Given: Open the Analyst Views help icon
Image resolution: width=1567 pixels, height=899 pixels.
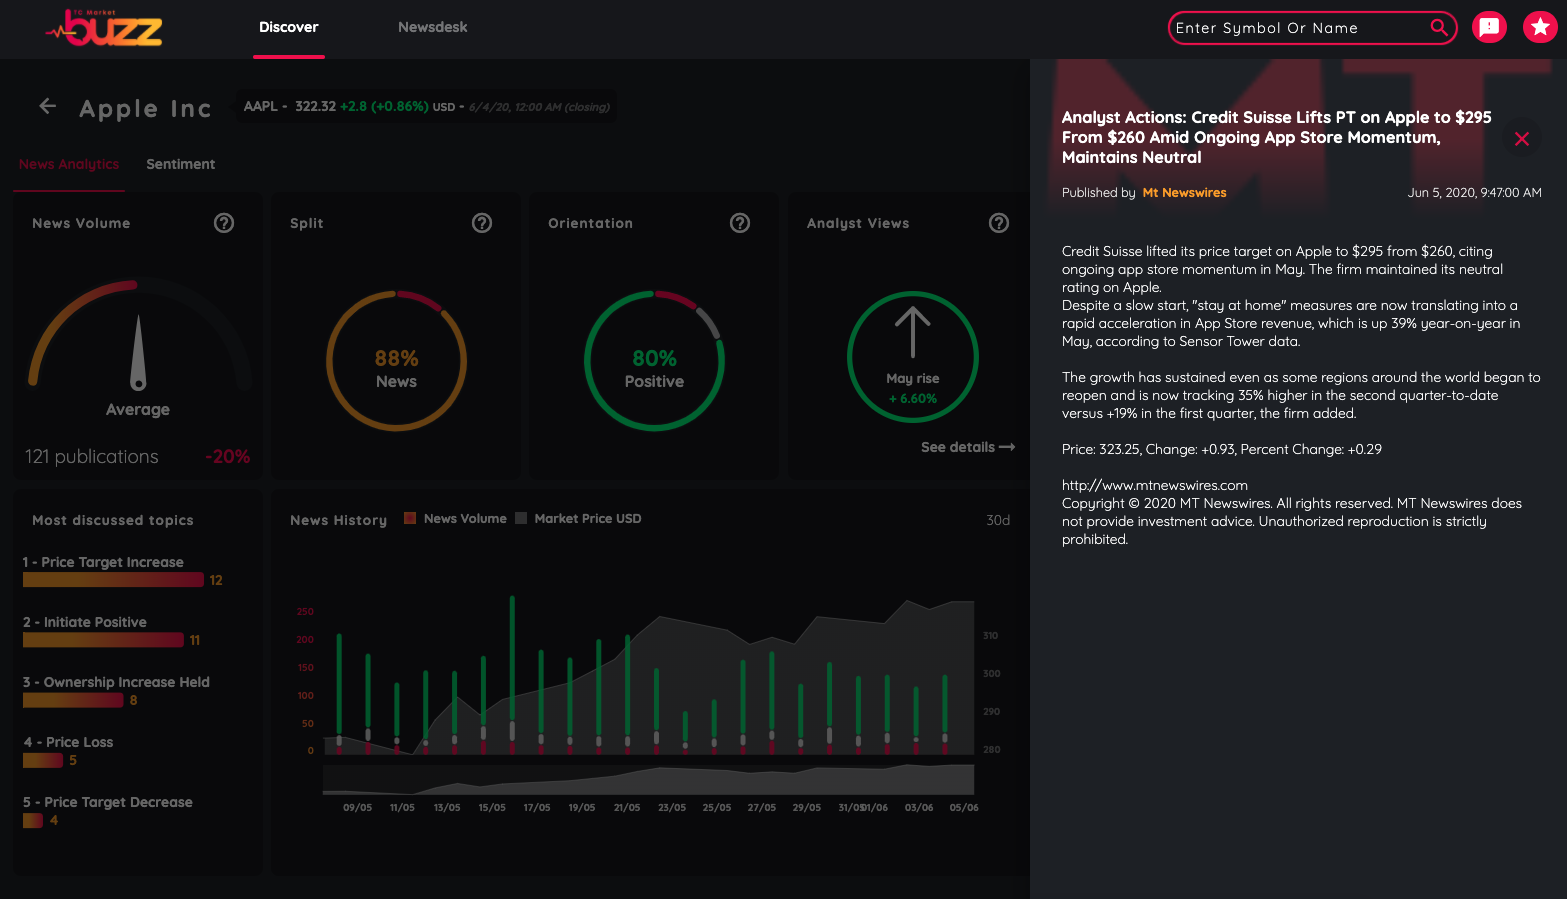Looking at the screenshot, I should coord(999,223).
